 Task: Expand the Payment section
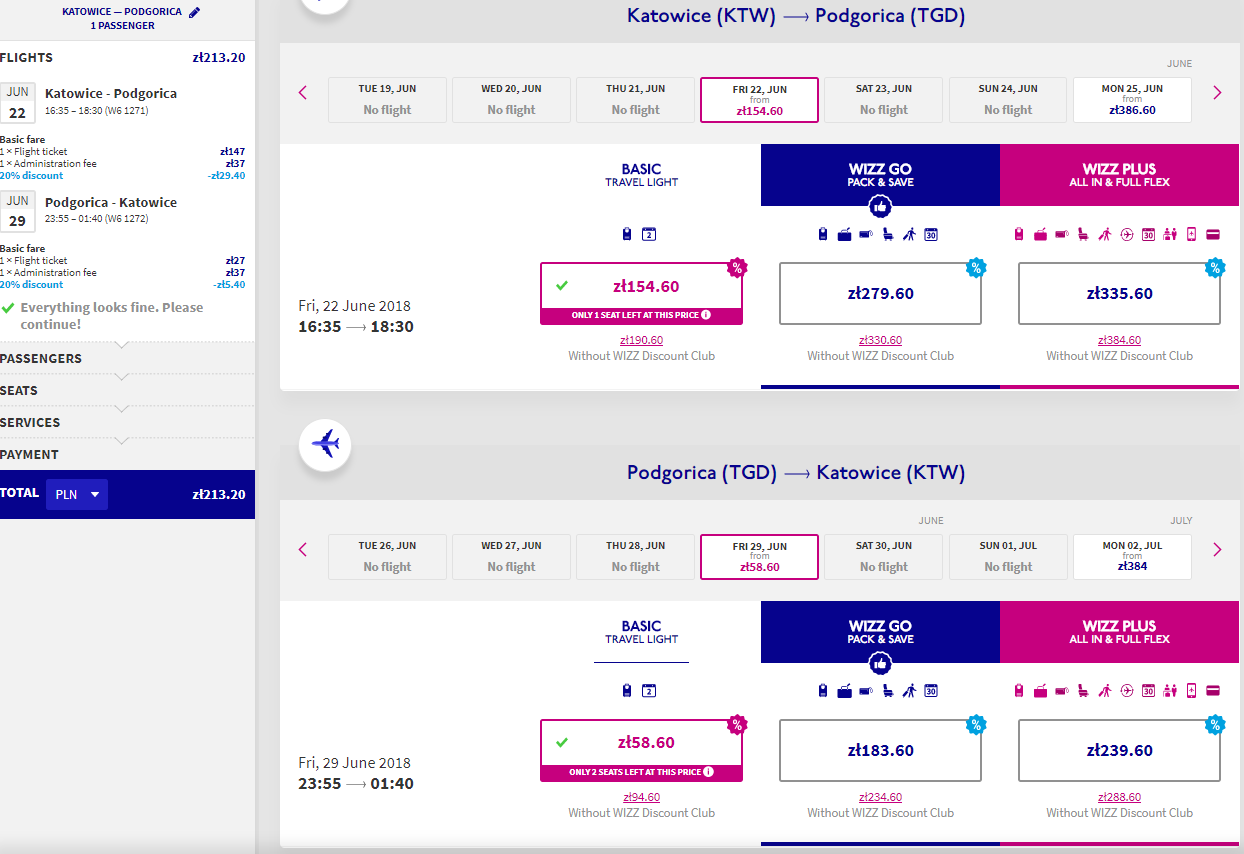point(127,455)
